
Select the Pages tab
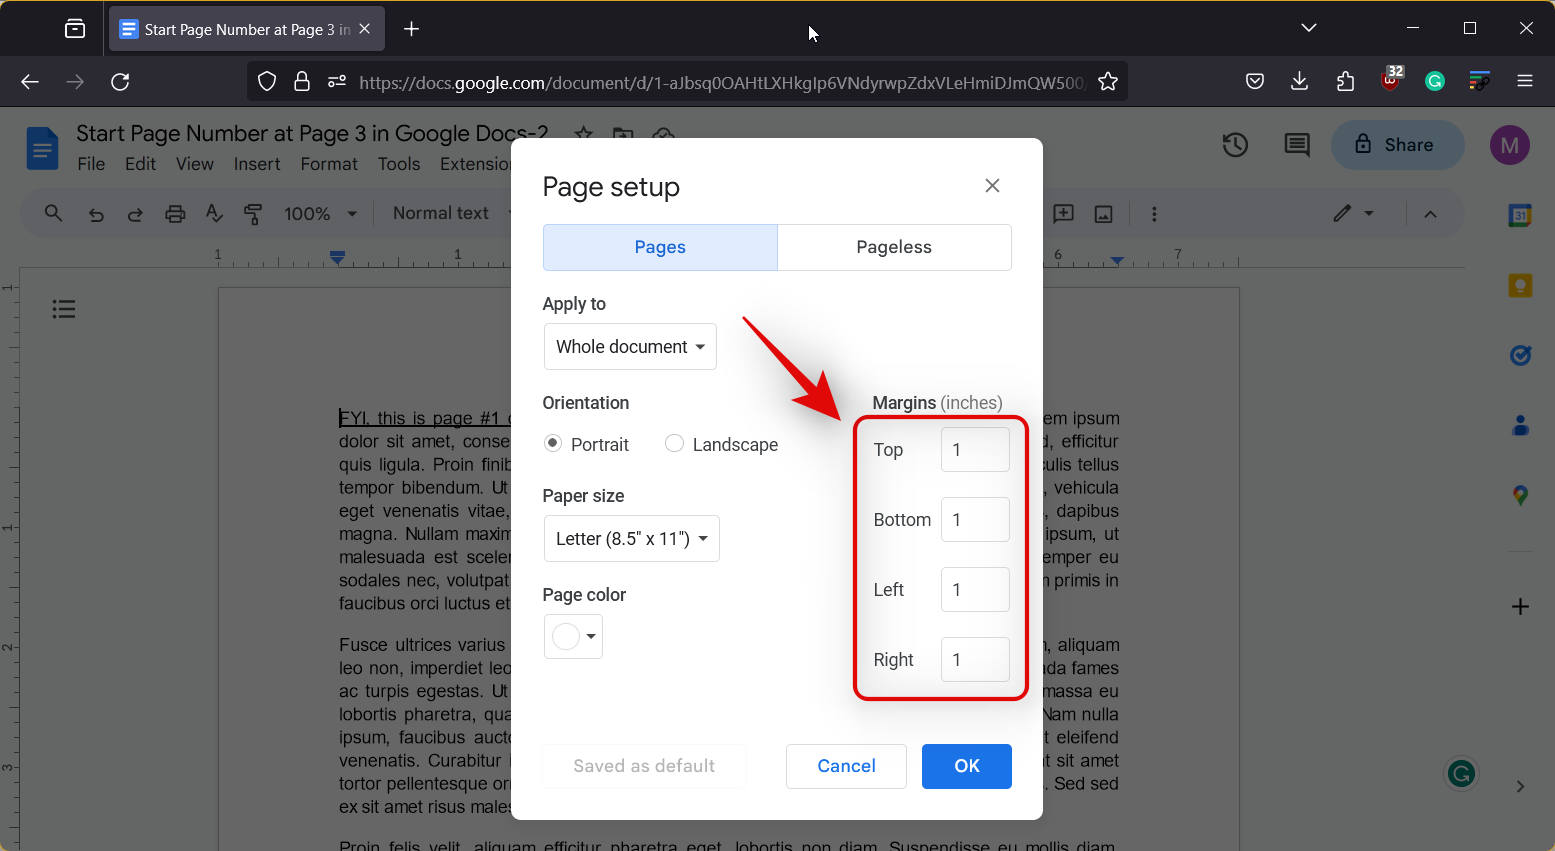coord(660,247)
